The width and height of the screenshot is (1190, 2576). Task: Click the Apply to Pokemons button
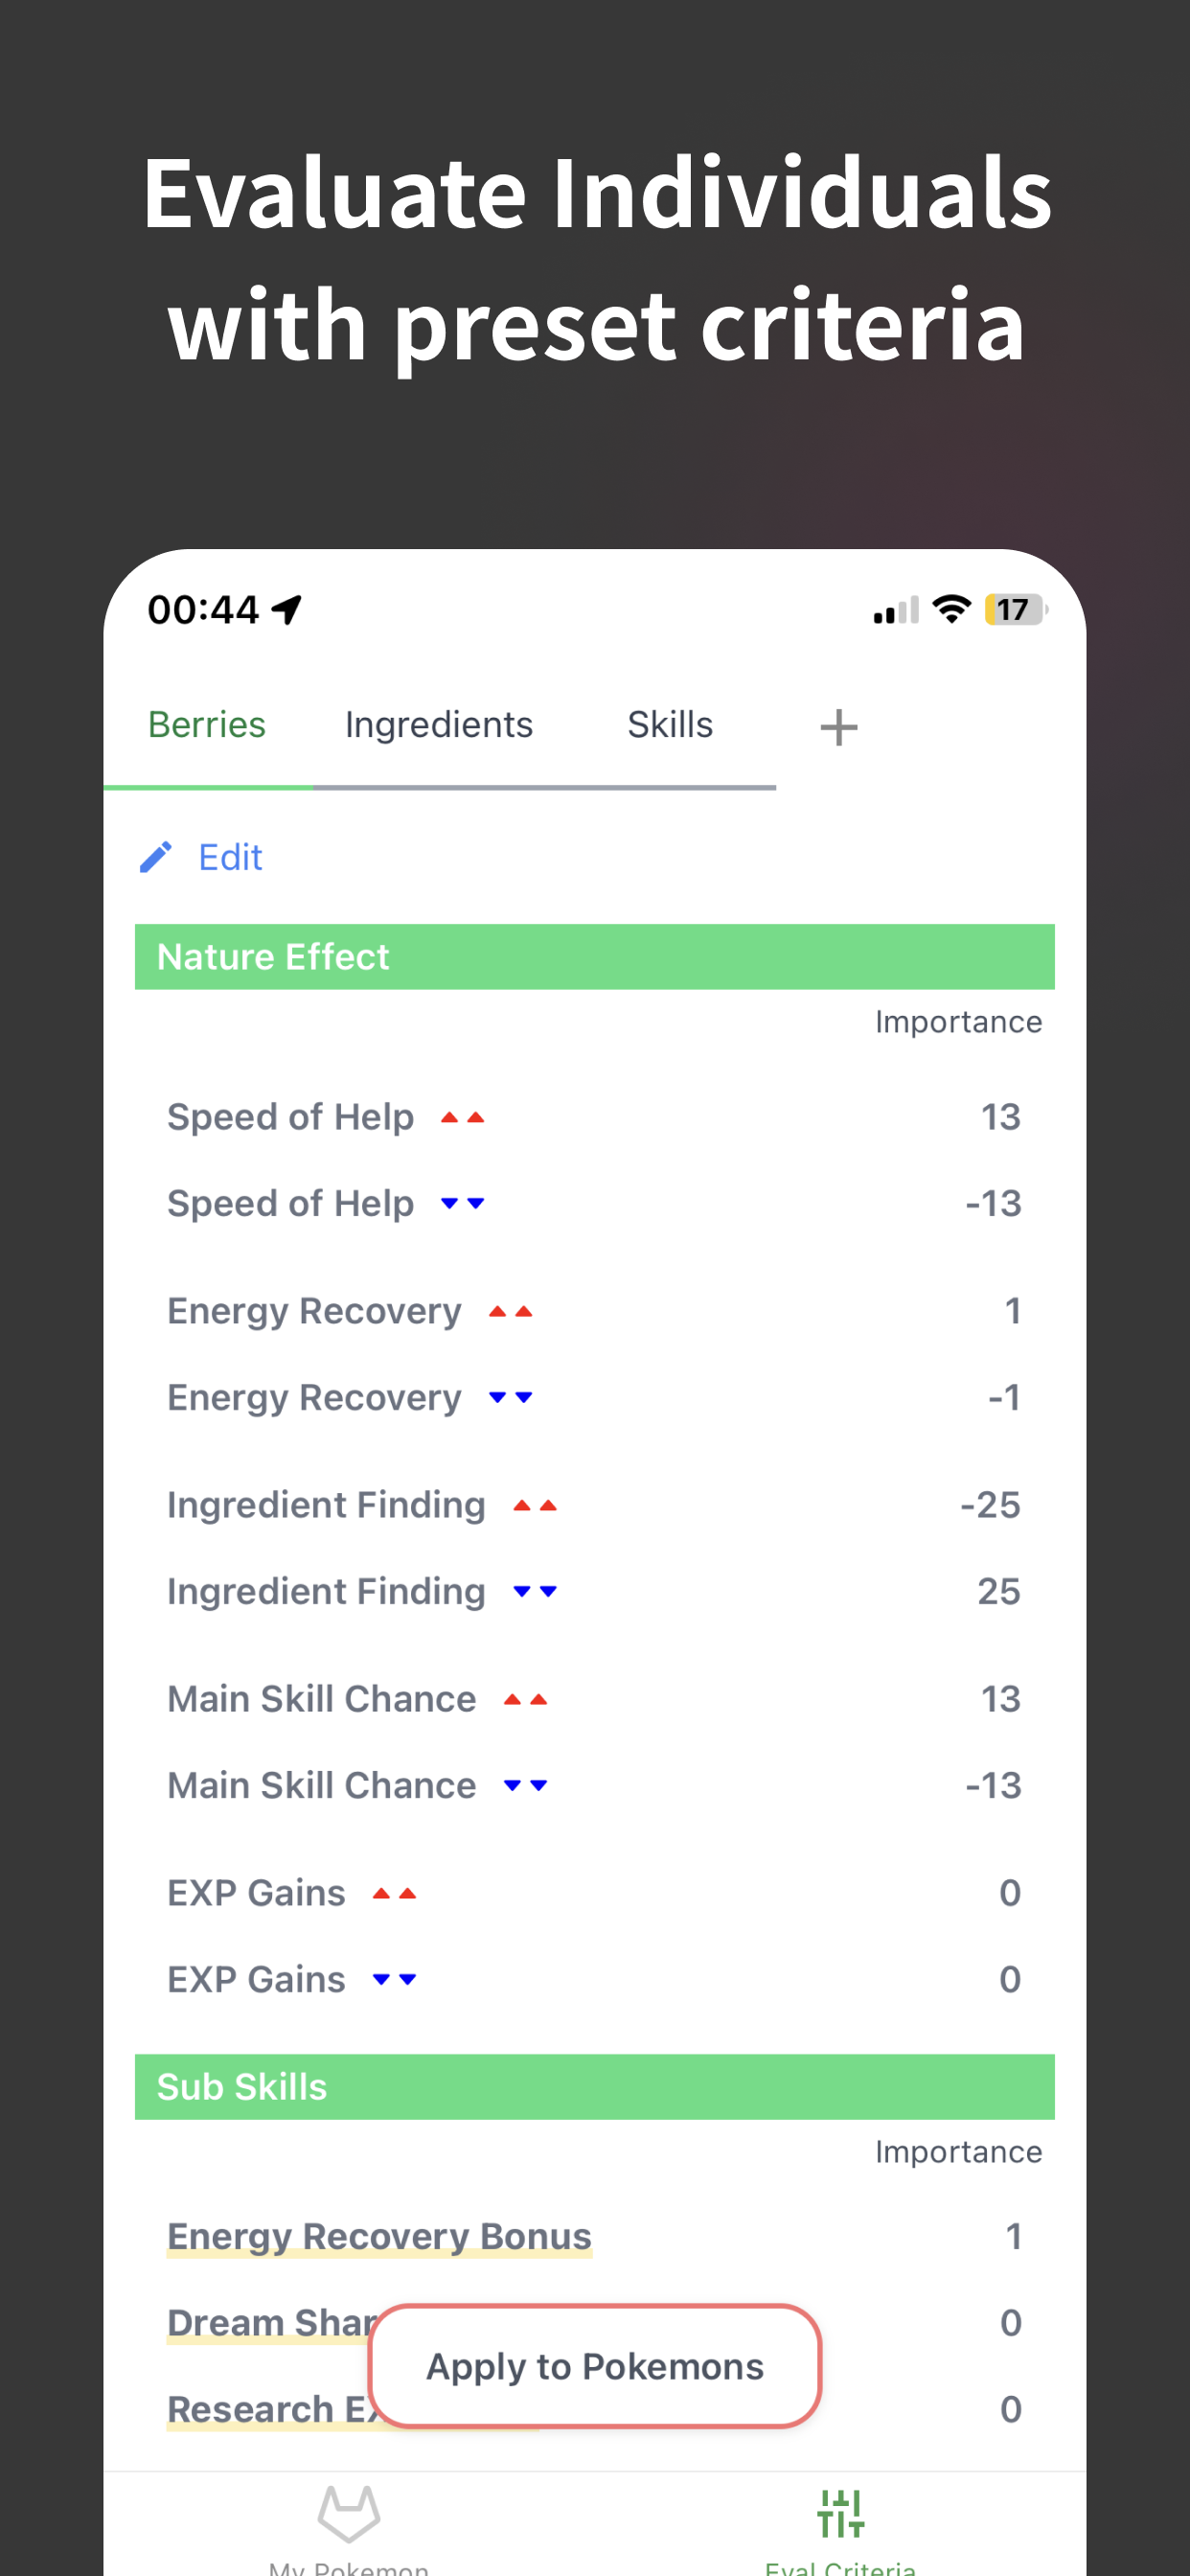[595, 2366]
